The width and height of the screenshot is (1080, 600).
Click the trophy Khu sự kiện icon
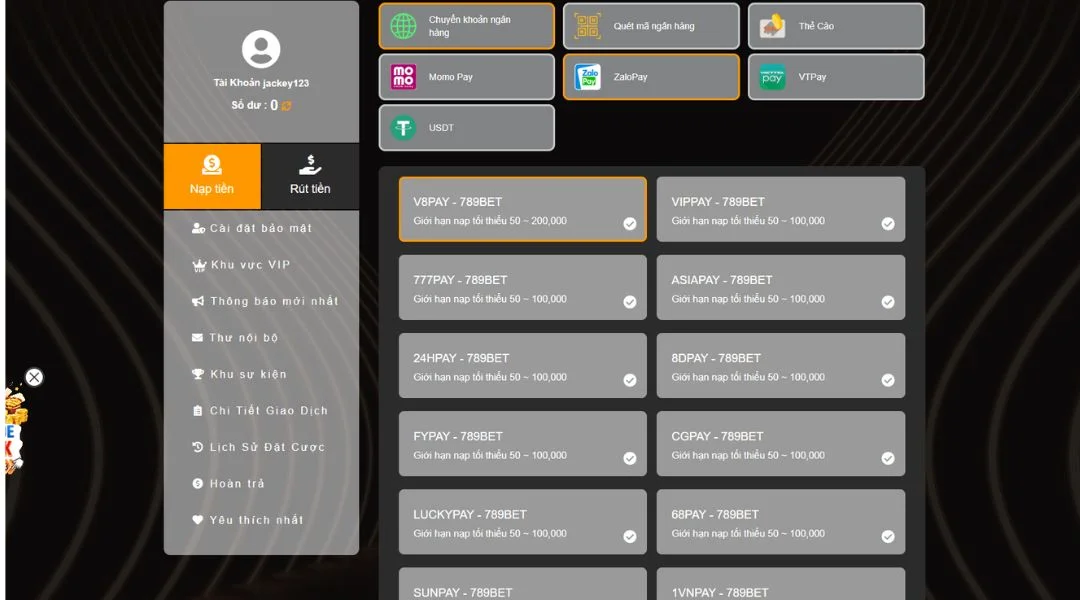tap(198, 374)
